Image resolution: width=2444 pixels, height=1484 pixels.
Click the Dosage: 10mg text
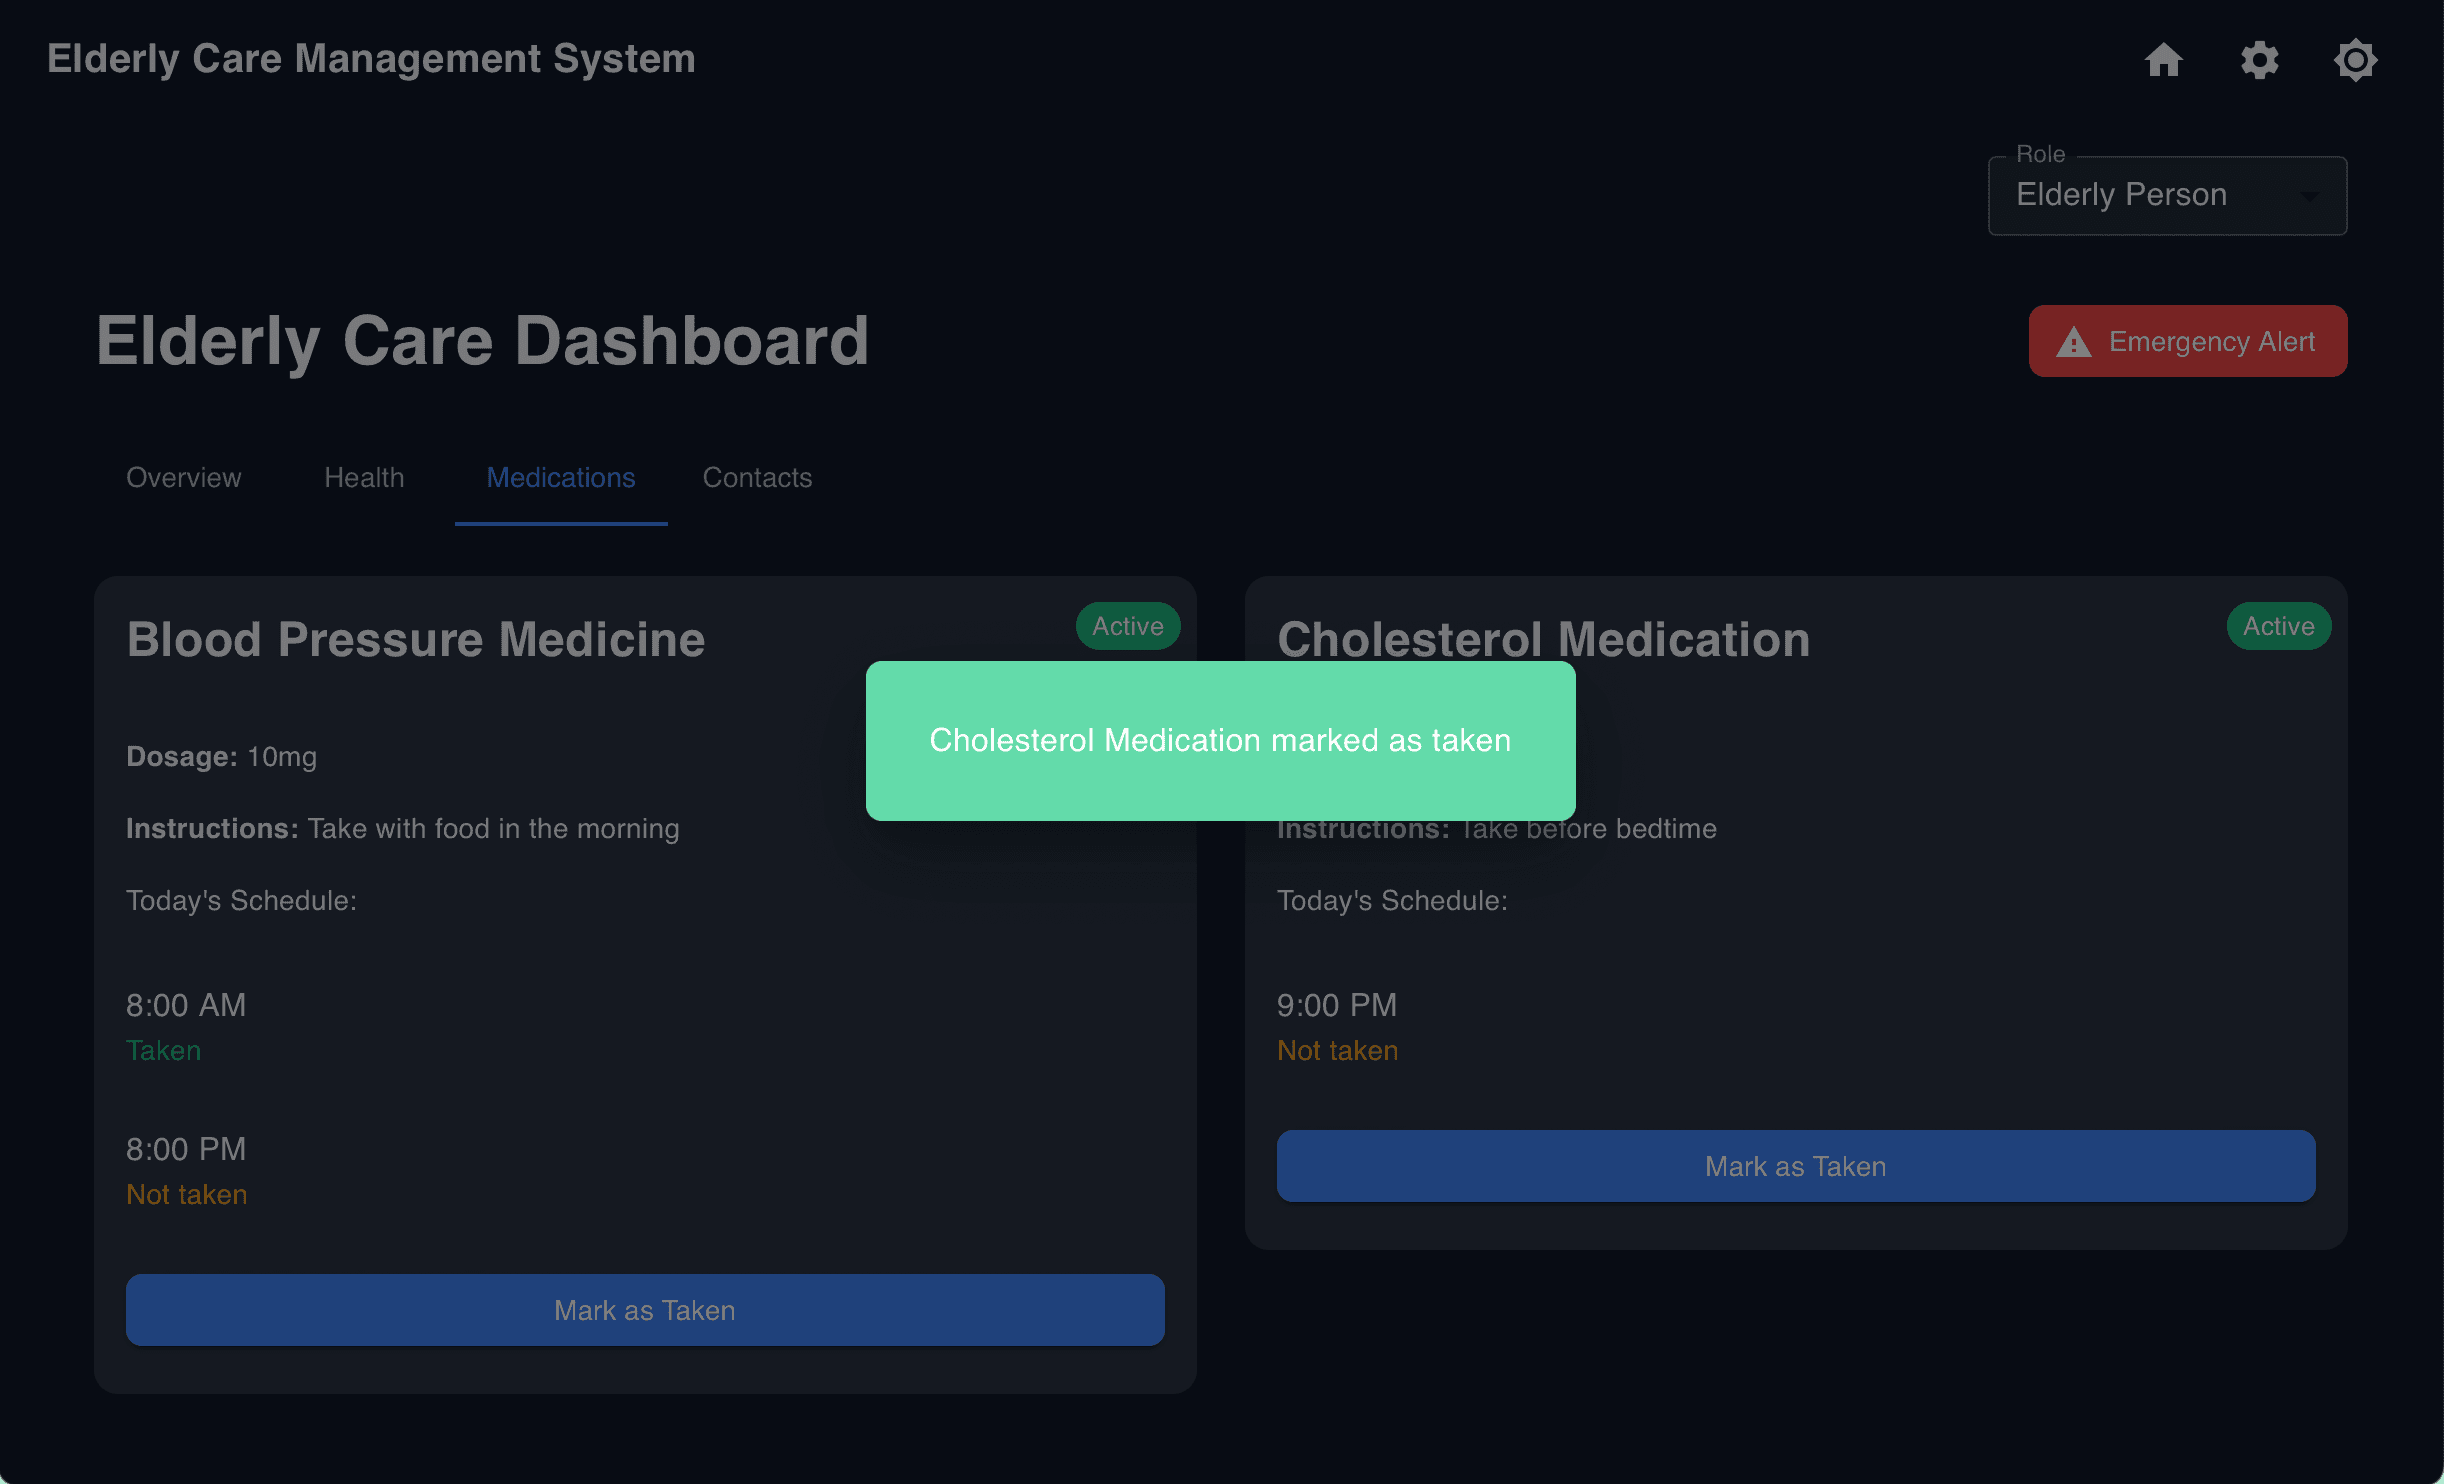point(222,757)
